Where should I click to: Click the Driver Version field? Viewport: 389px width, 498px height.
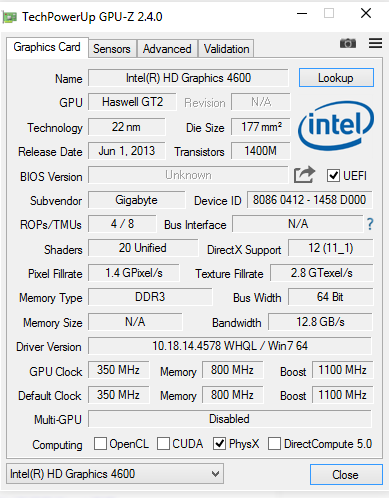[230, 346]
